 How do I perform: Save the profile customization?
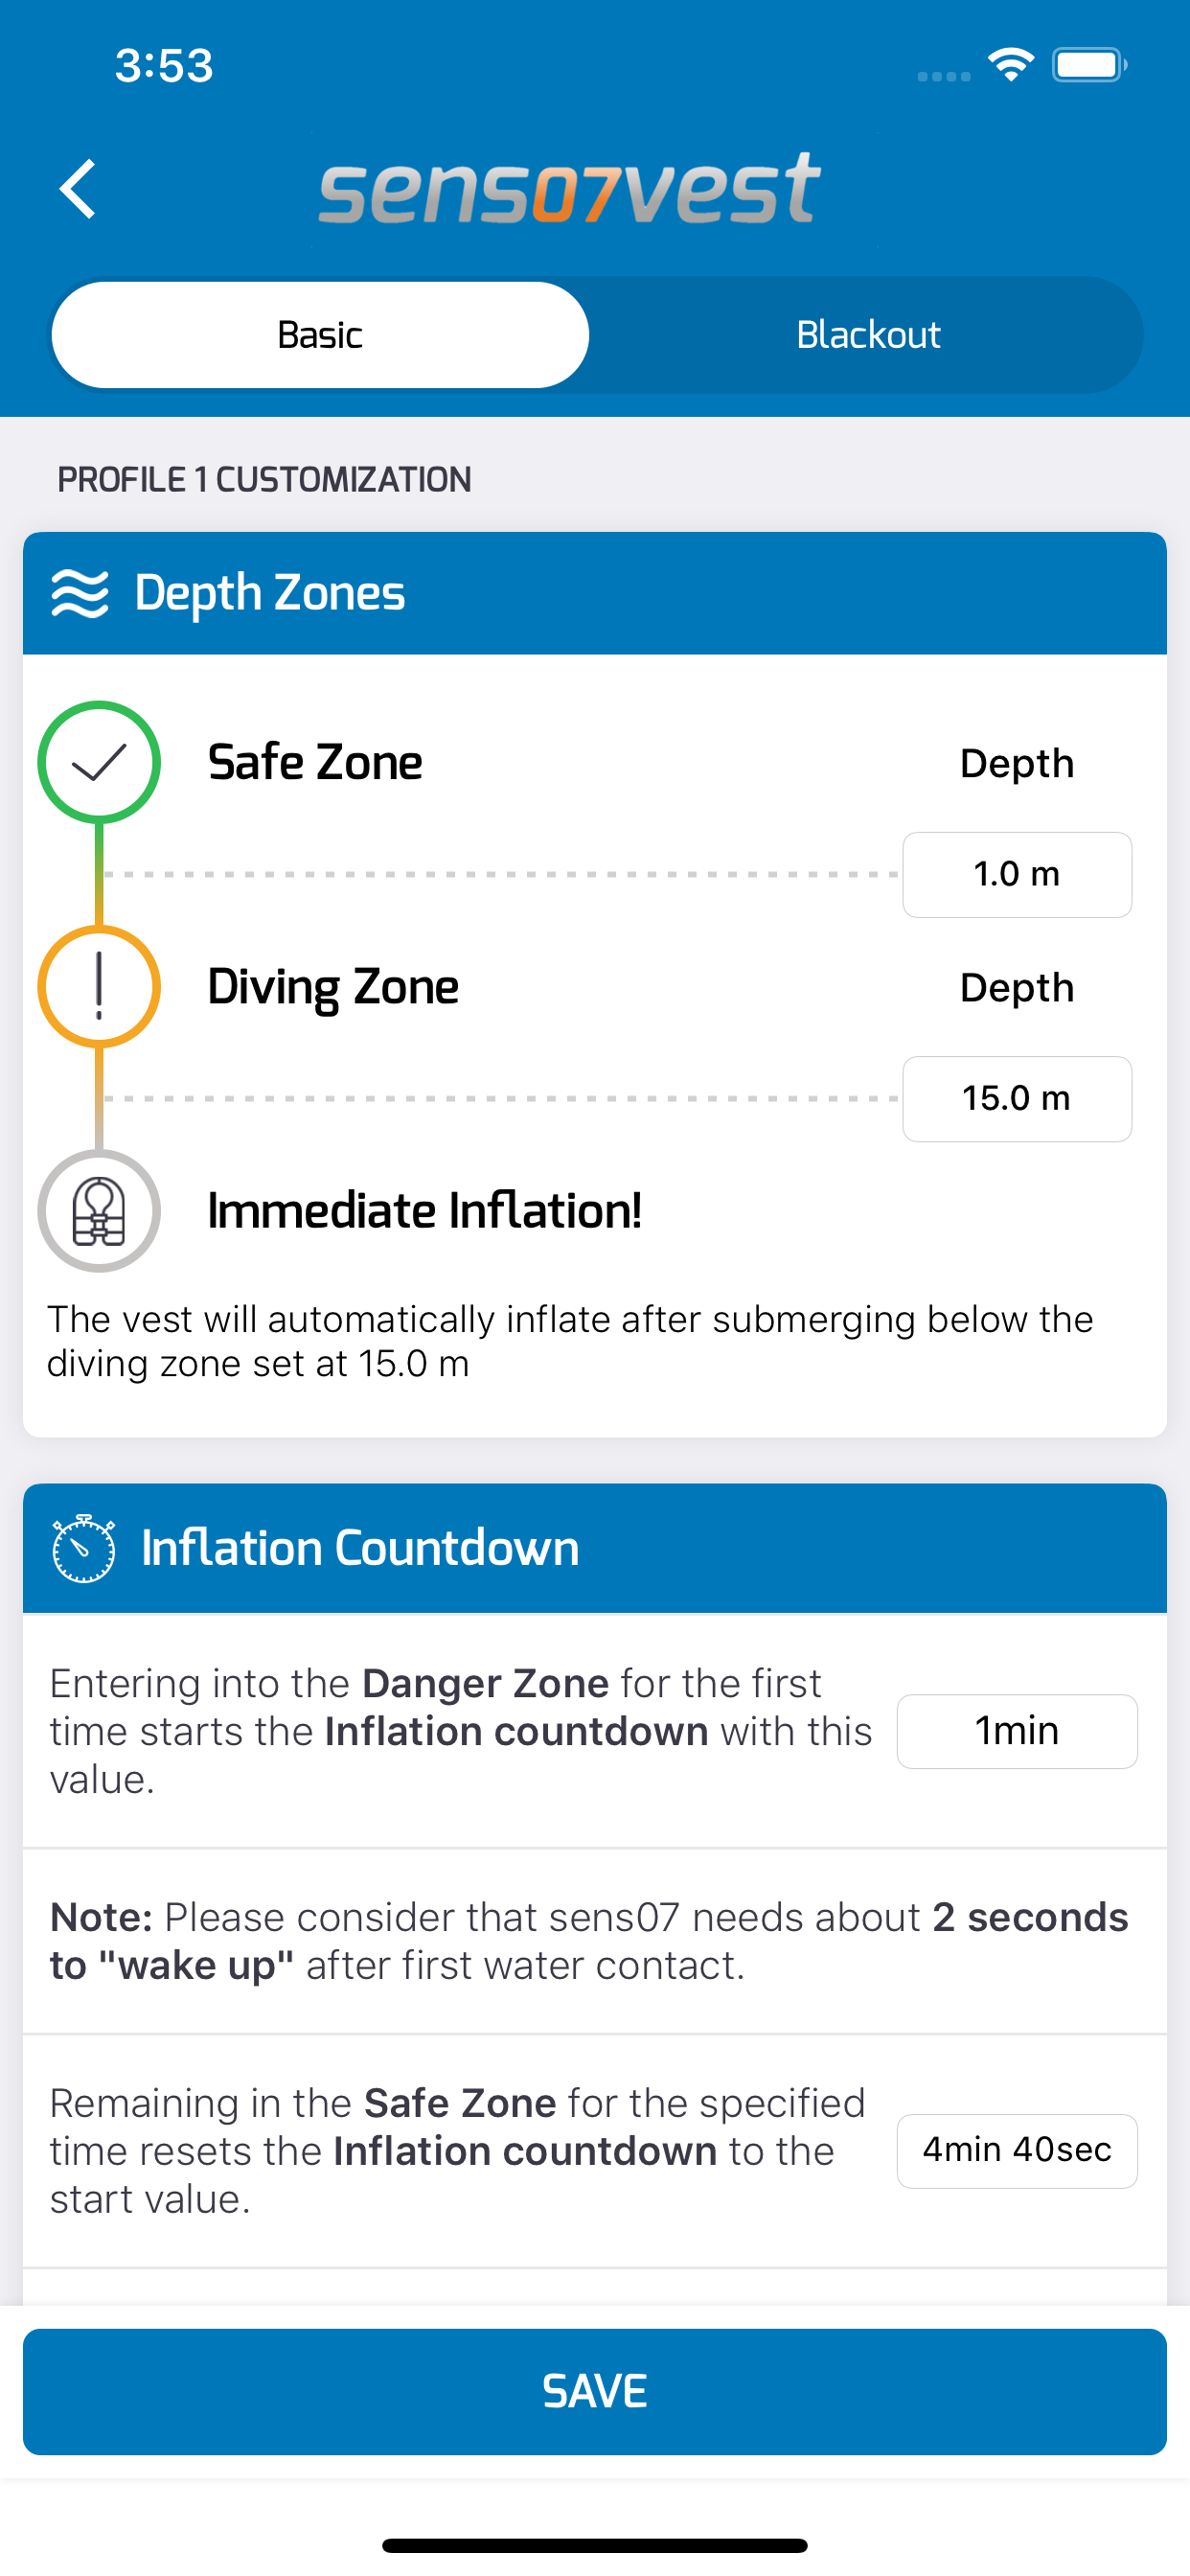(x=595, y=2391)
